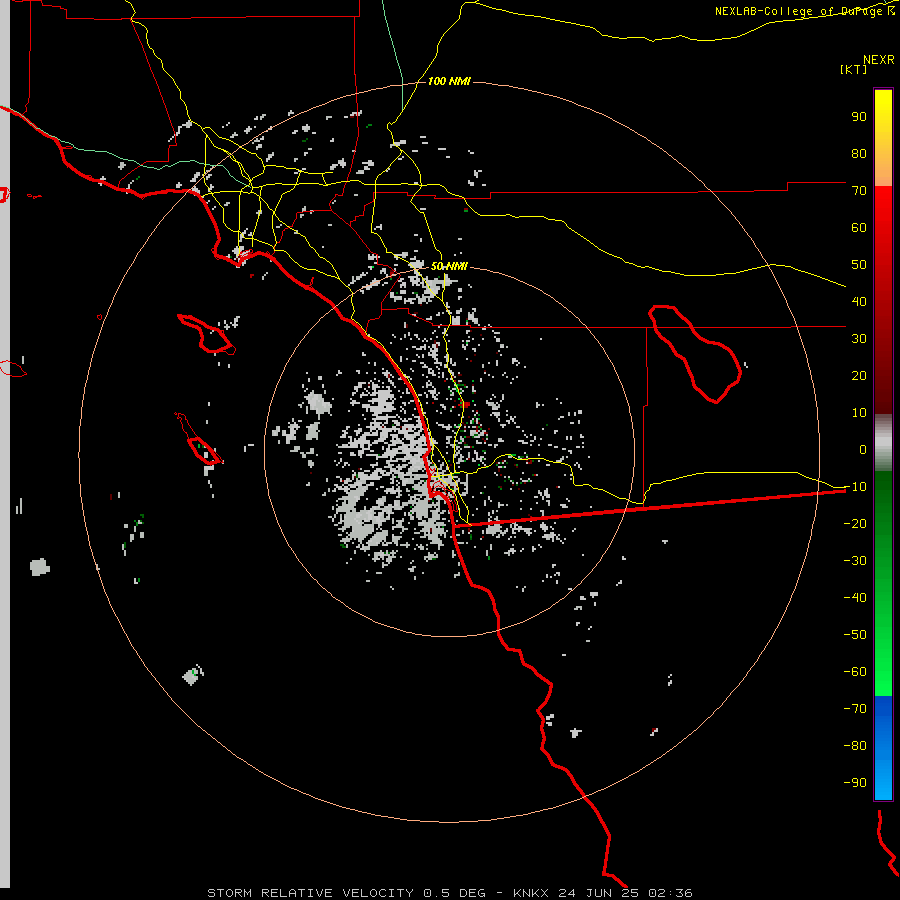Viewport: 900px width, 900px height.
Task: Click the Salton Sea outline on the map
Action: (695, 354)
